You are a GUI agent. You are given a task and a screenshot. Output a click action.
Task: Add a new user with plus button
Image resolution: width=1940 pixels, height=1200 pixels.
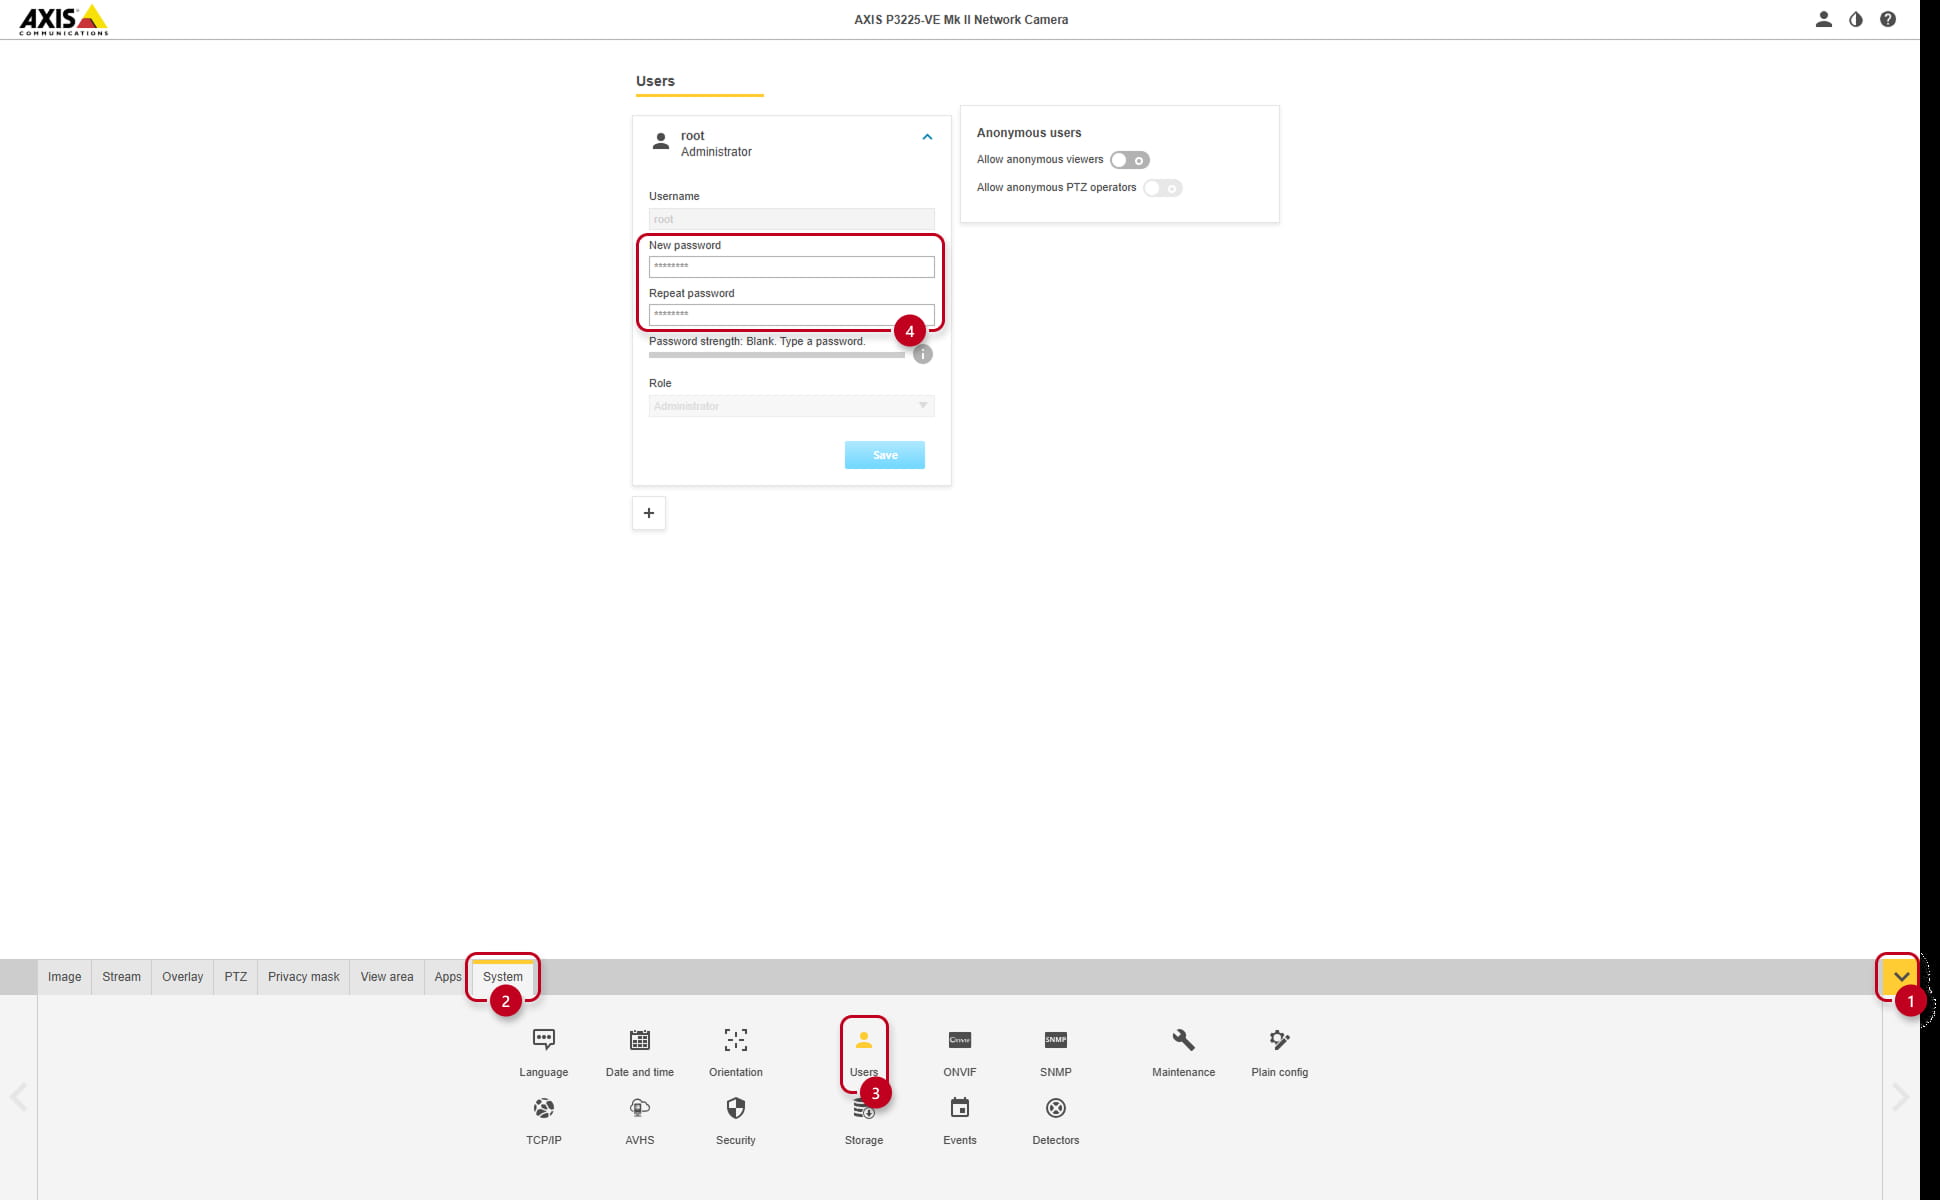(649, 513)
